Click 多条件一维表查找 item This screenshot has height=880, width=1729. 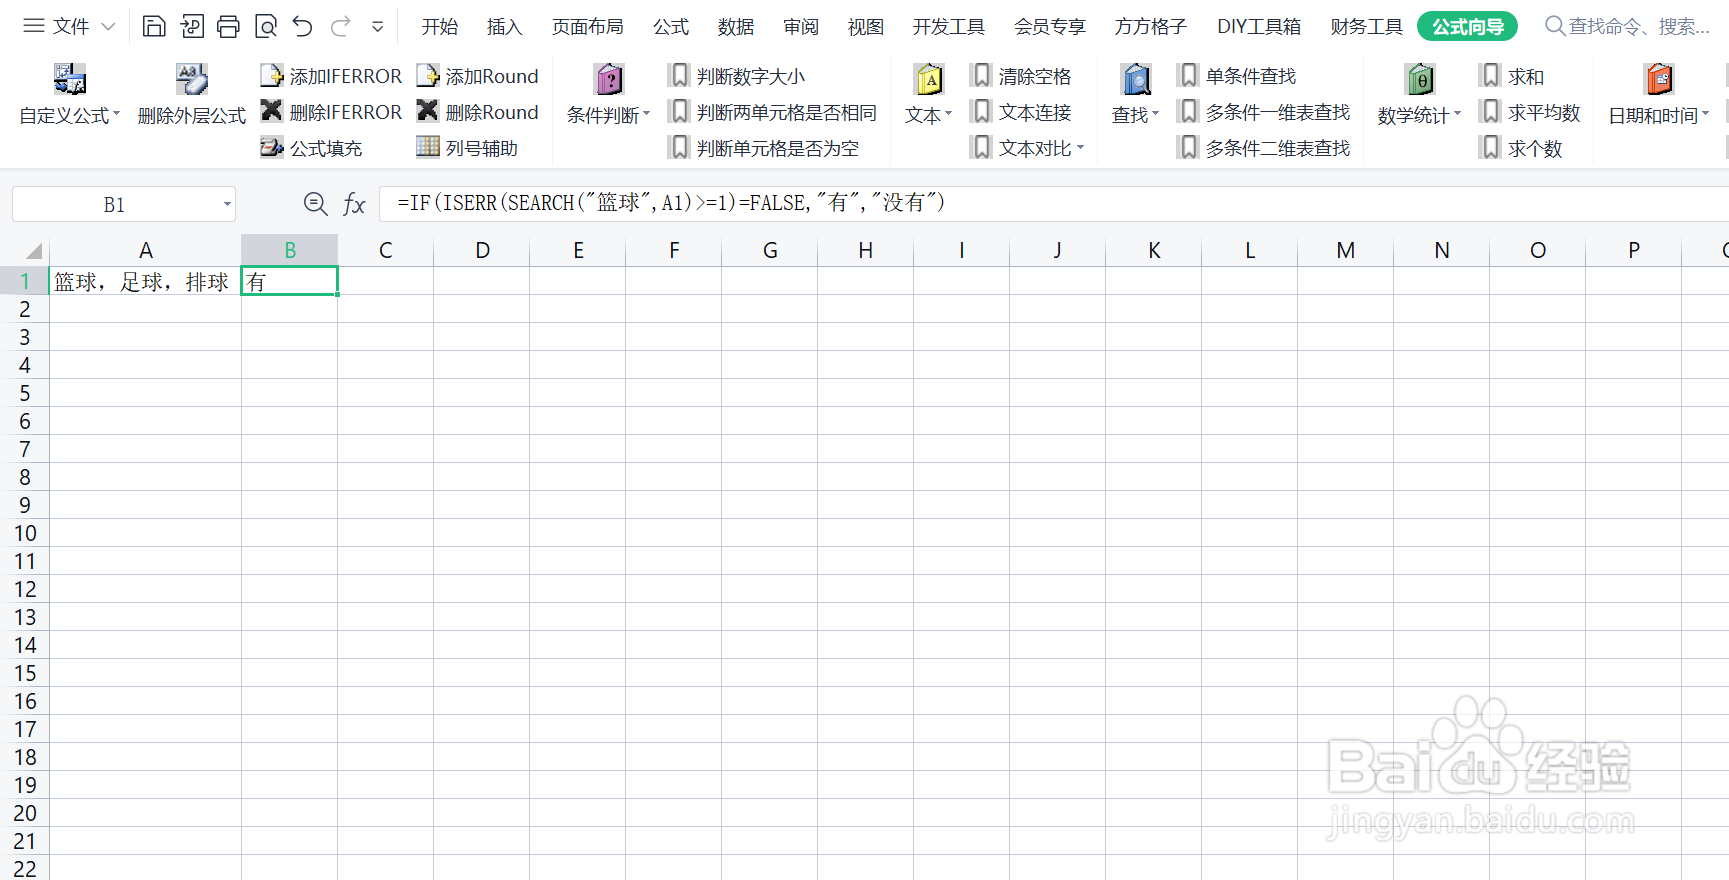[1264, 112]
